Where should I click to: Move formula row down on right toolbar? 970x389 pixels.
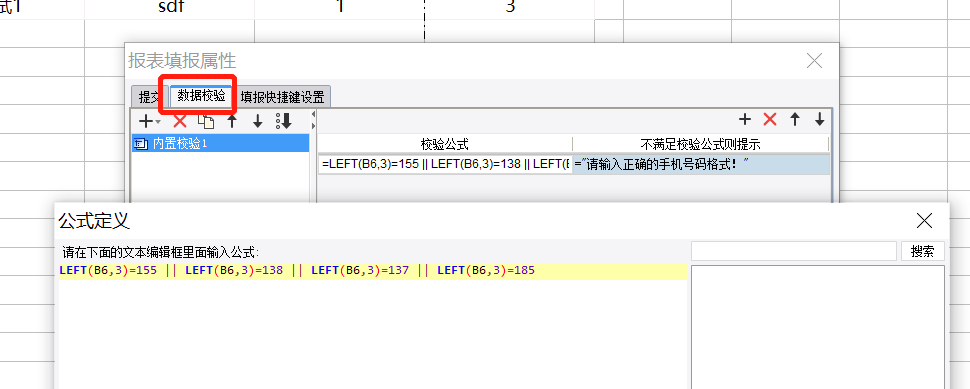820,119
